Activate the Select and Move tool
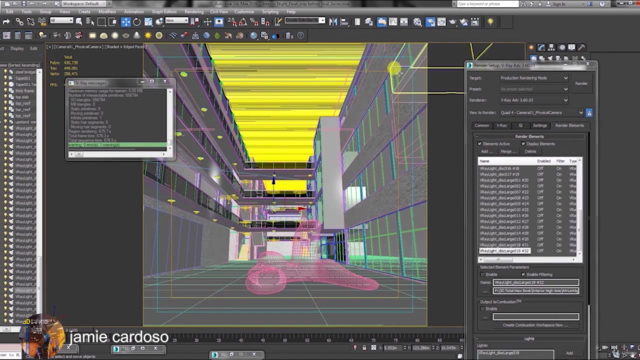Viewport: 640px width, 360px height. [126, 22]
